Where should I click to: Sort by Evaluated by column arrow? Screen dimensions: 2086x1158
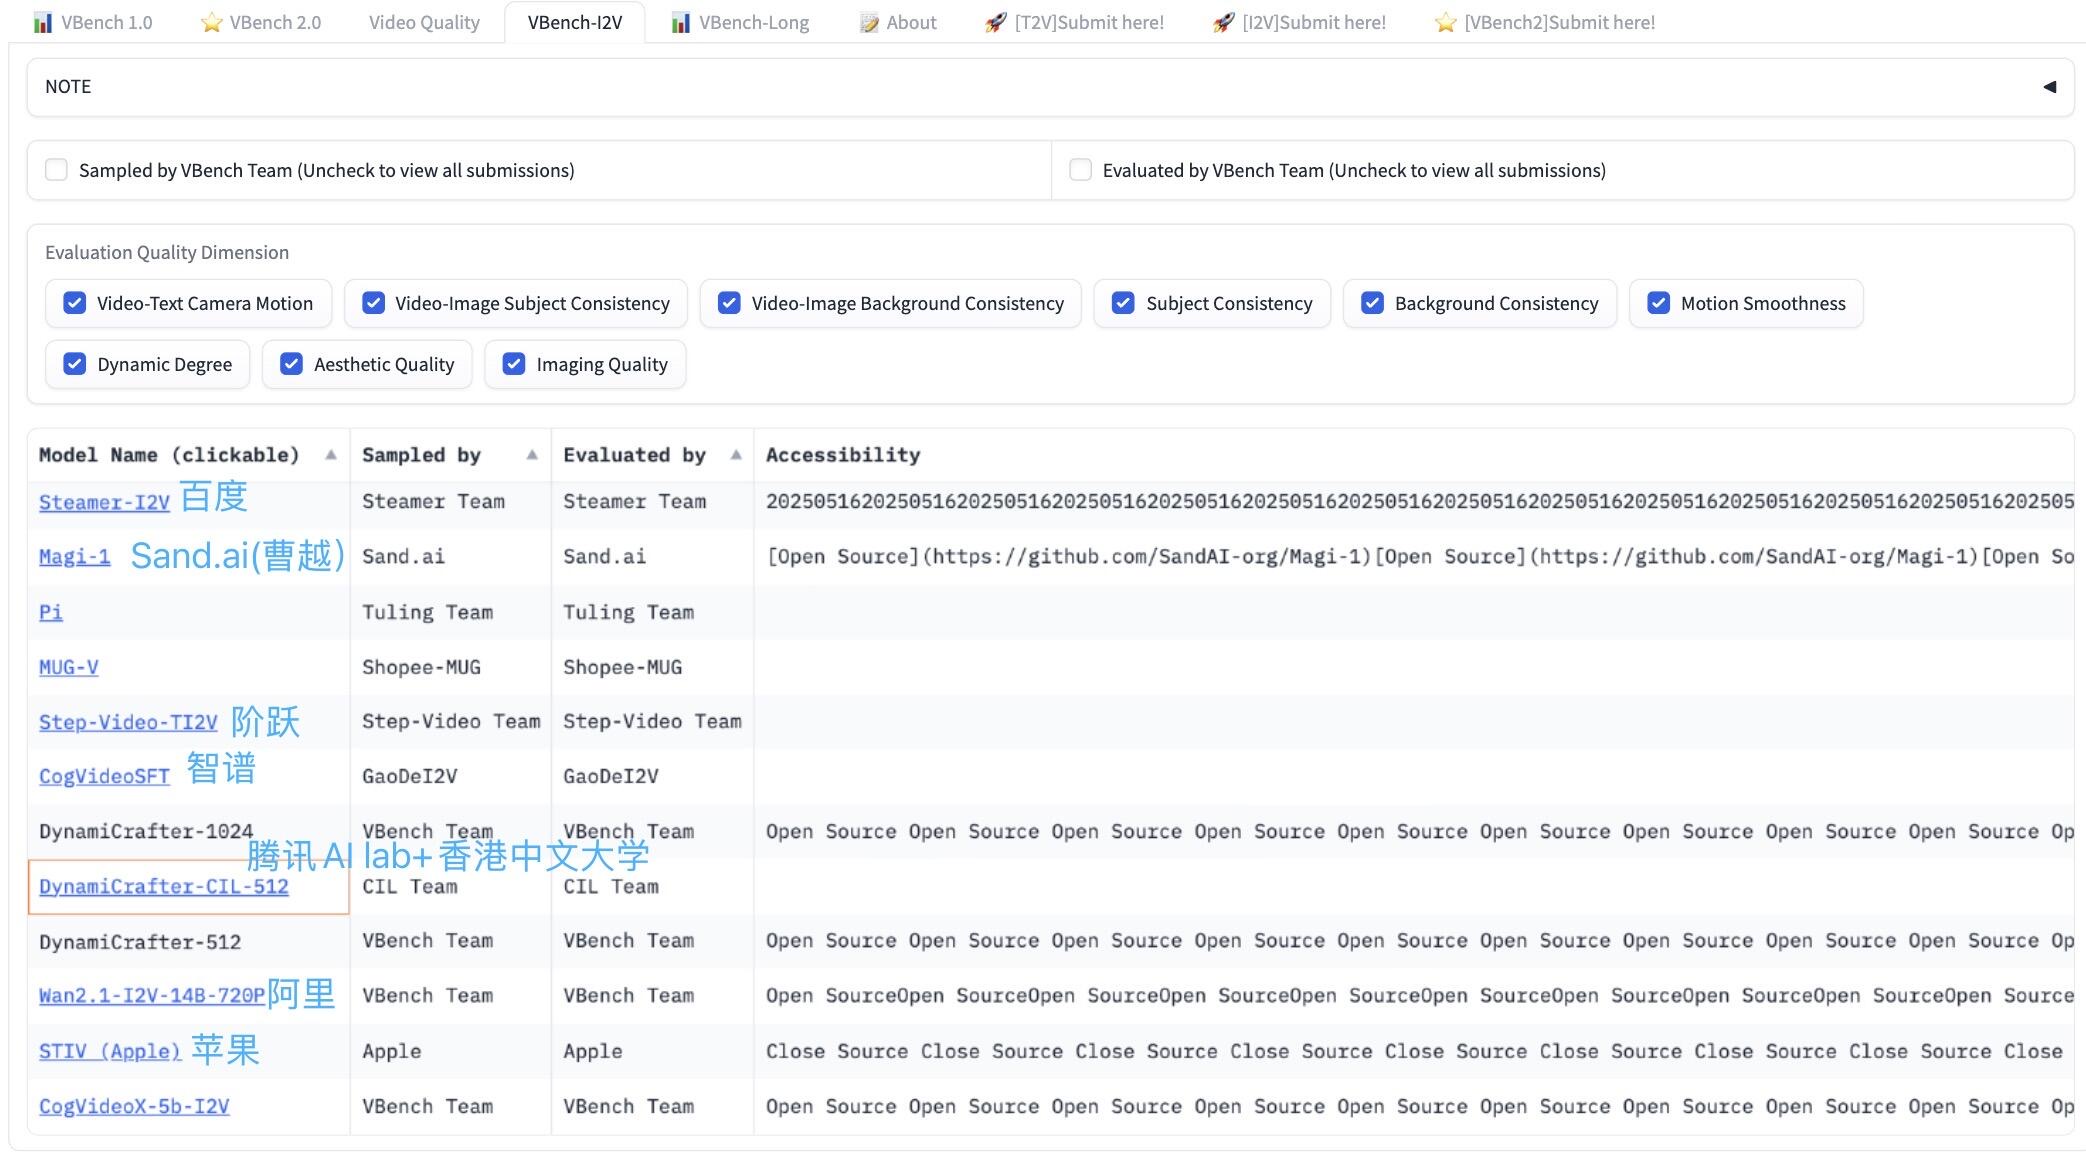click(736, 455)
